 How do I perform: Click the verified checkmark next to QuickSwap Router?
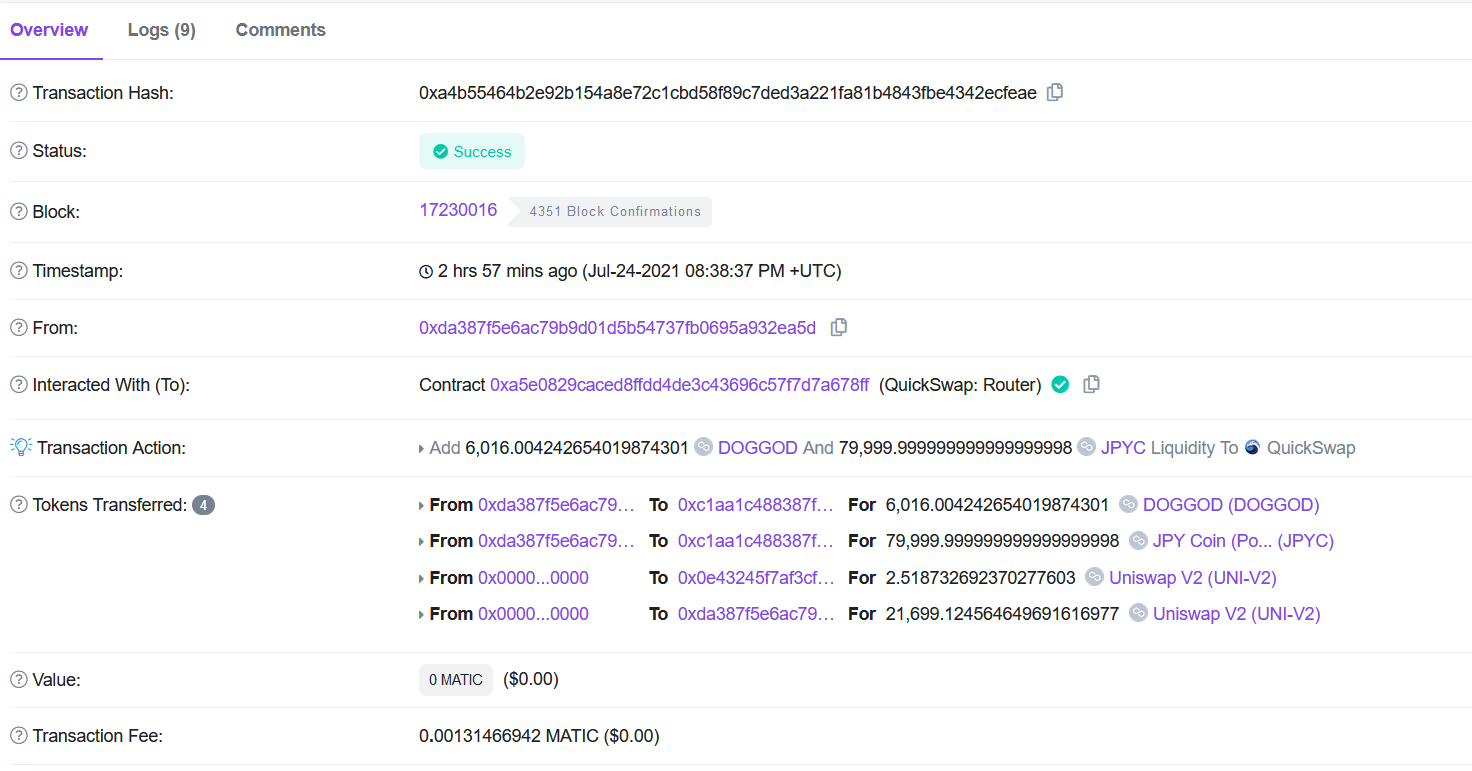point(1061,384)
